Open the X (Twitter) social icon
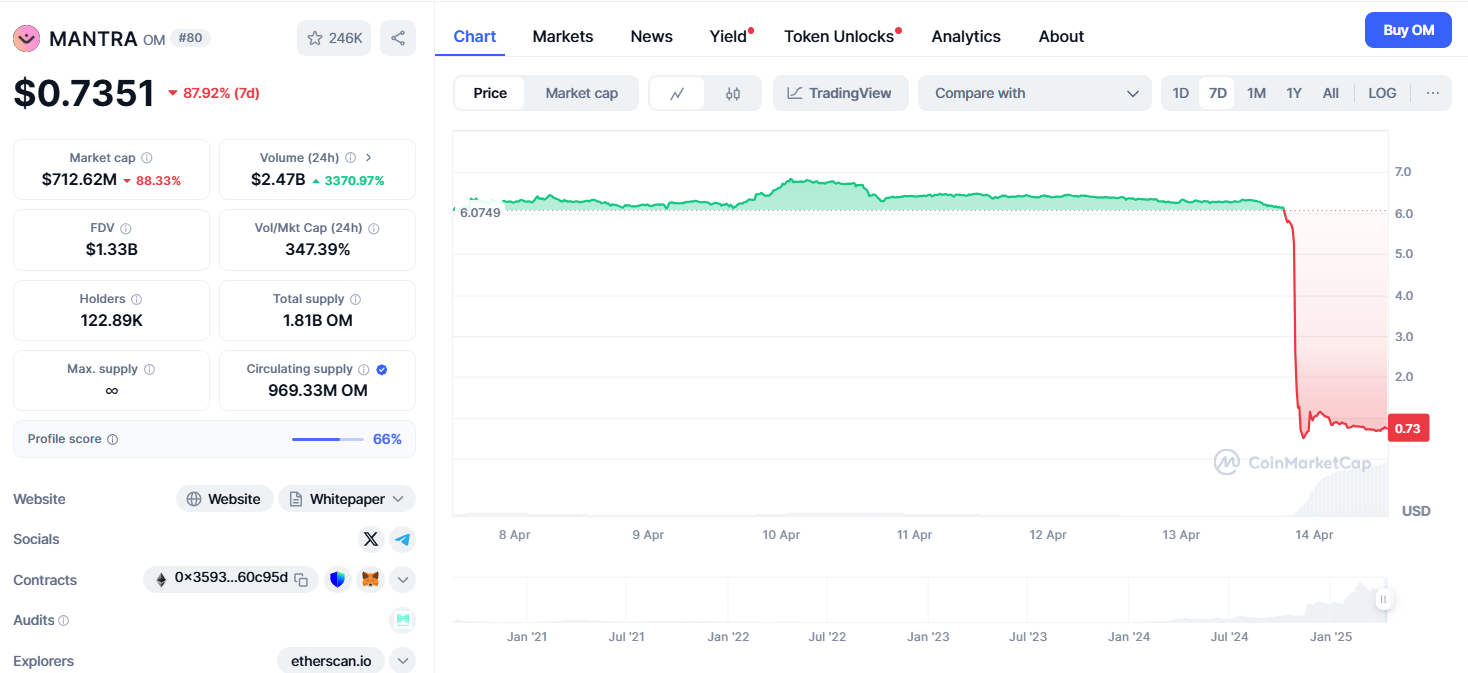1468x673 pixels. tap(371, 539)
